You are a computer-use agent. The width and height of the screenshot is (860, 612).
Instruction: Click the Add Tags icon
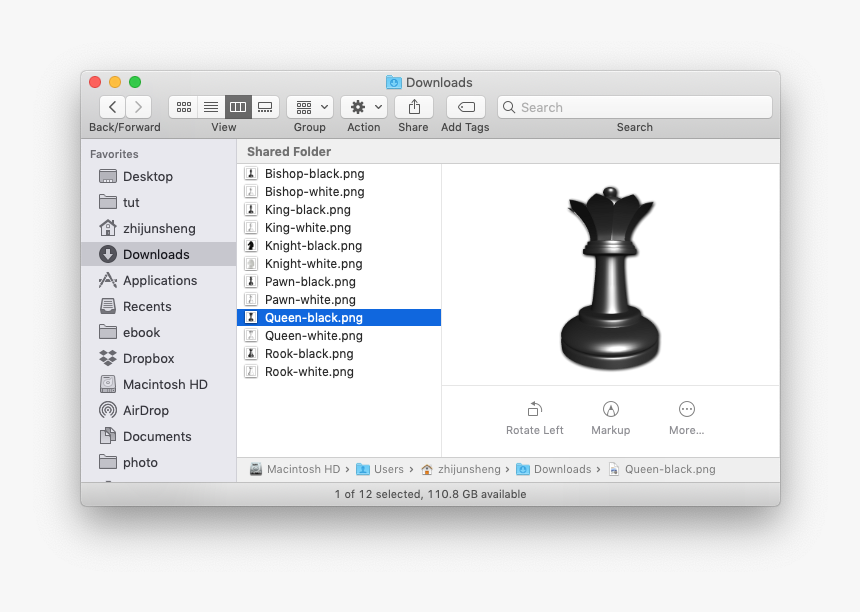click(x=464, y=107)
